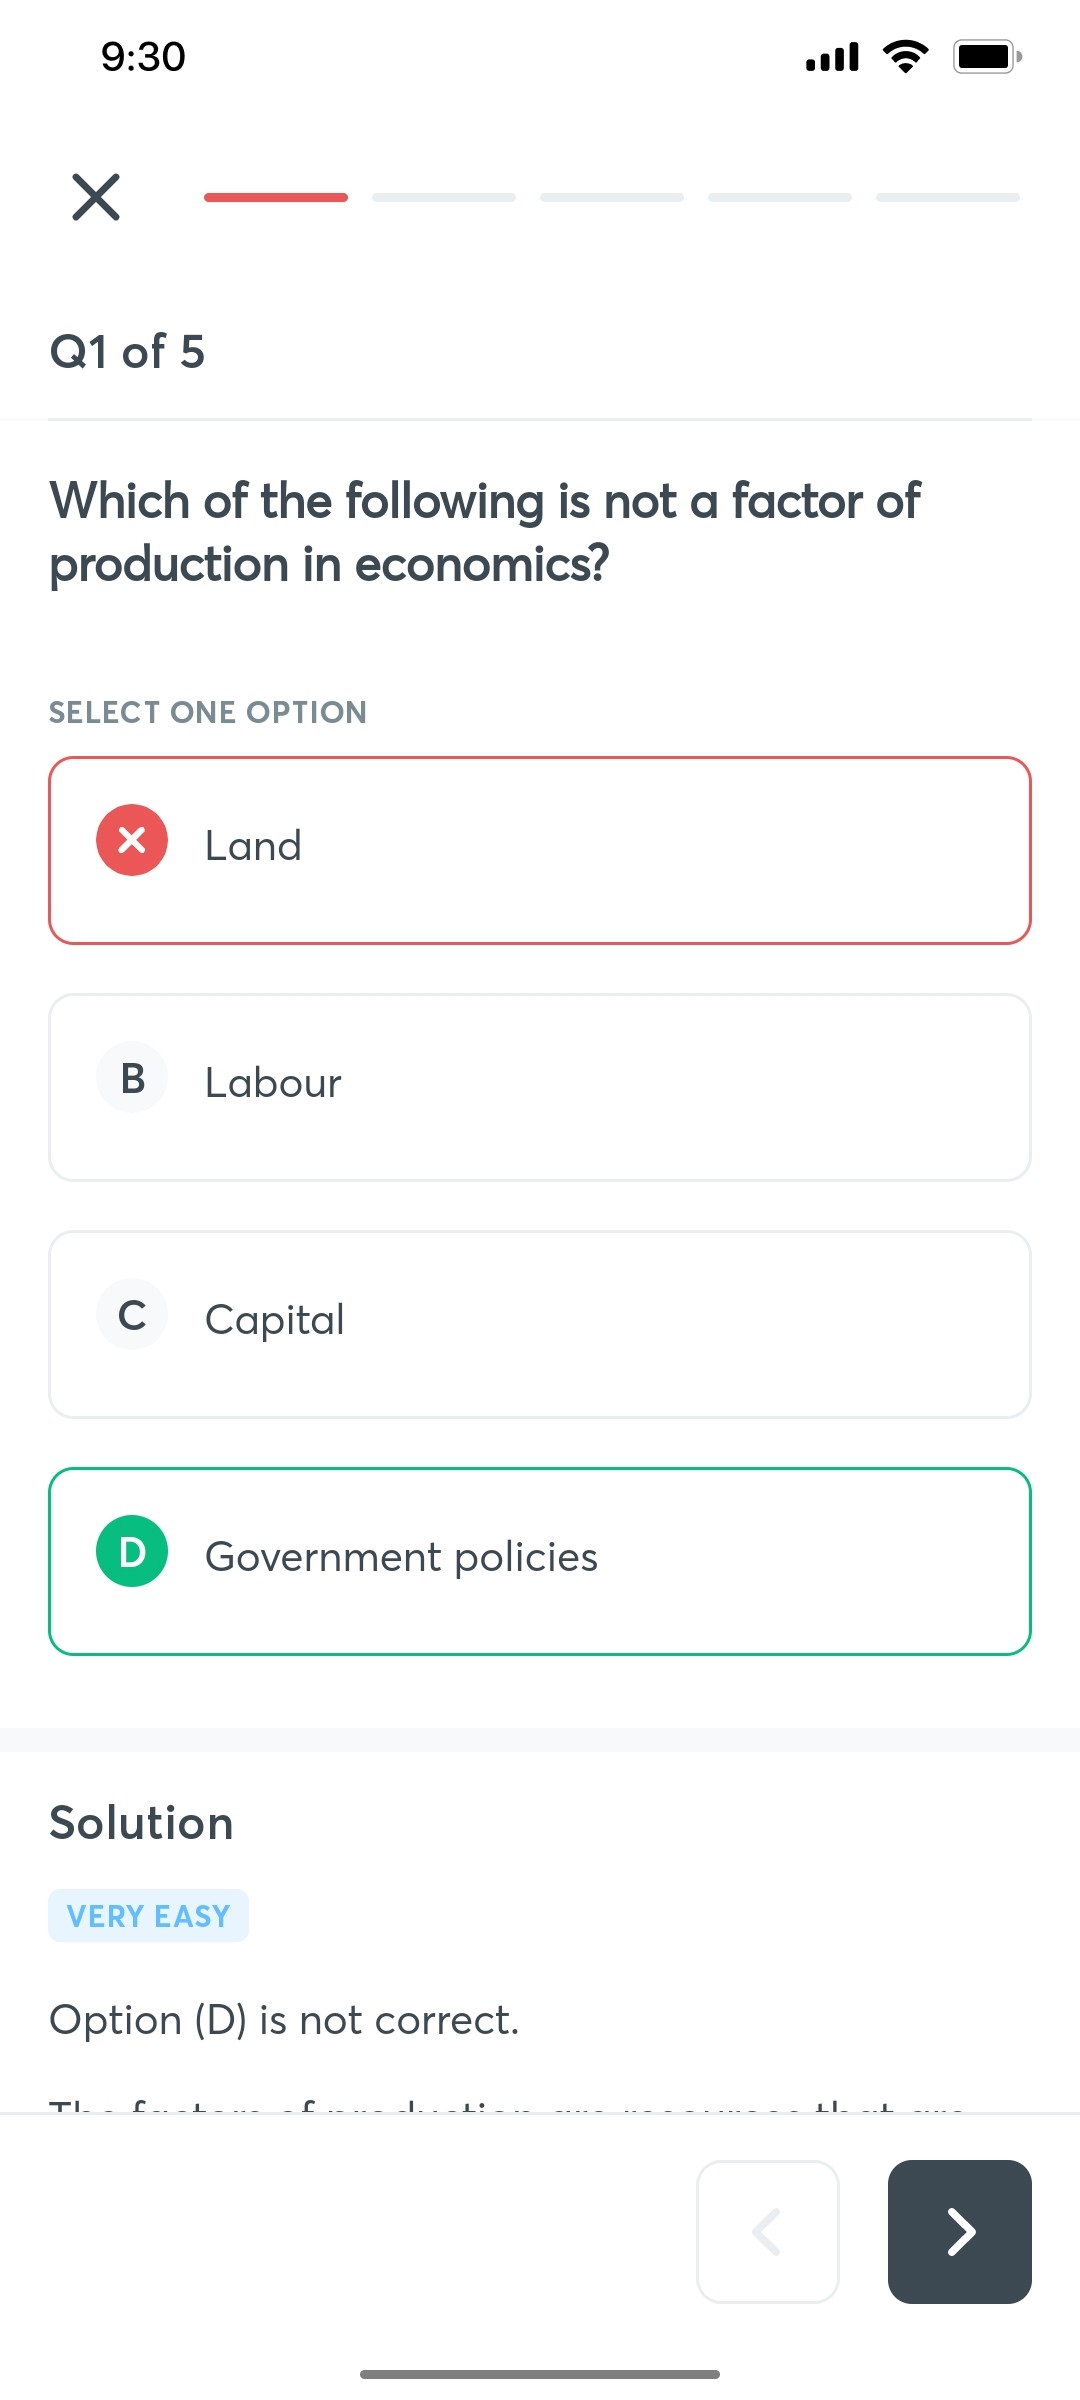1080x2400 pixels.
Task: Click the SELECT ONE OPTION label
Action: click(207, 712)
